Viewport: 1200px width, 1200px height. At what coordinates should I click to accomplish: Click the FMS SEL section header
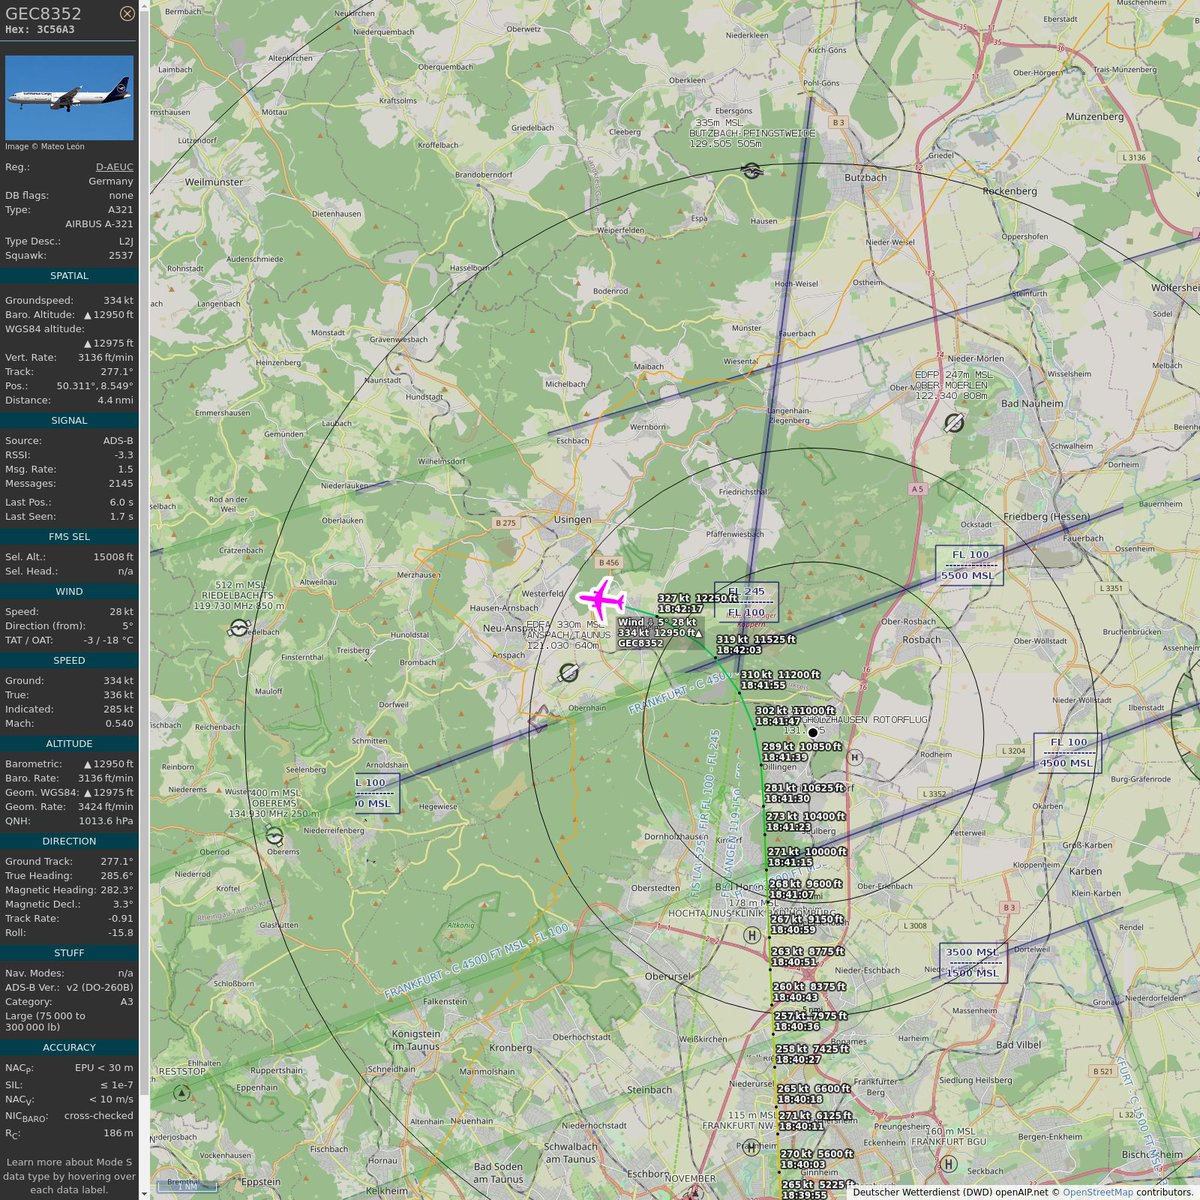69,537
